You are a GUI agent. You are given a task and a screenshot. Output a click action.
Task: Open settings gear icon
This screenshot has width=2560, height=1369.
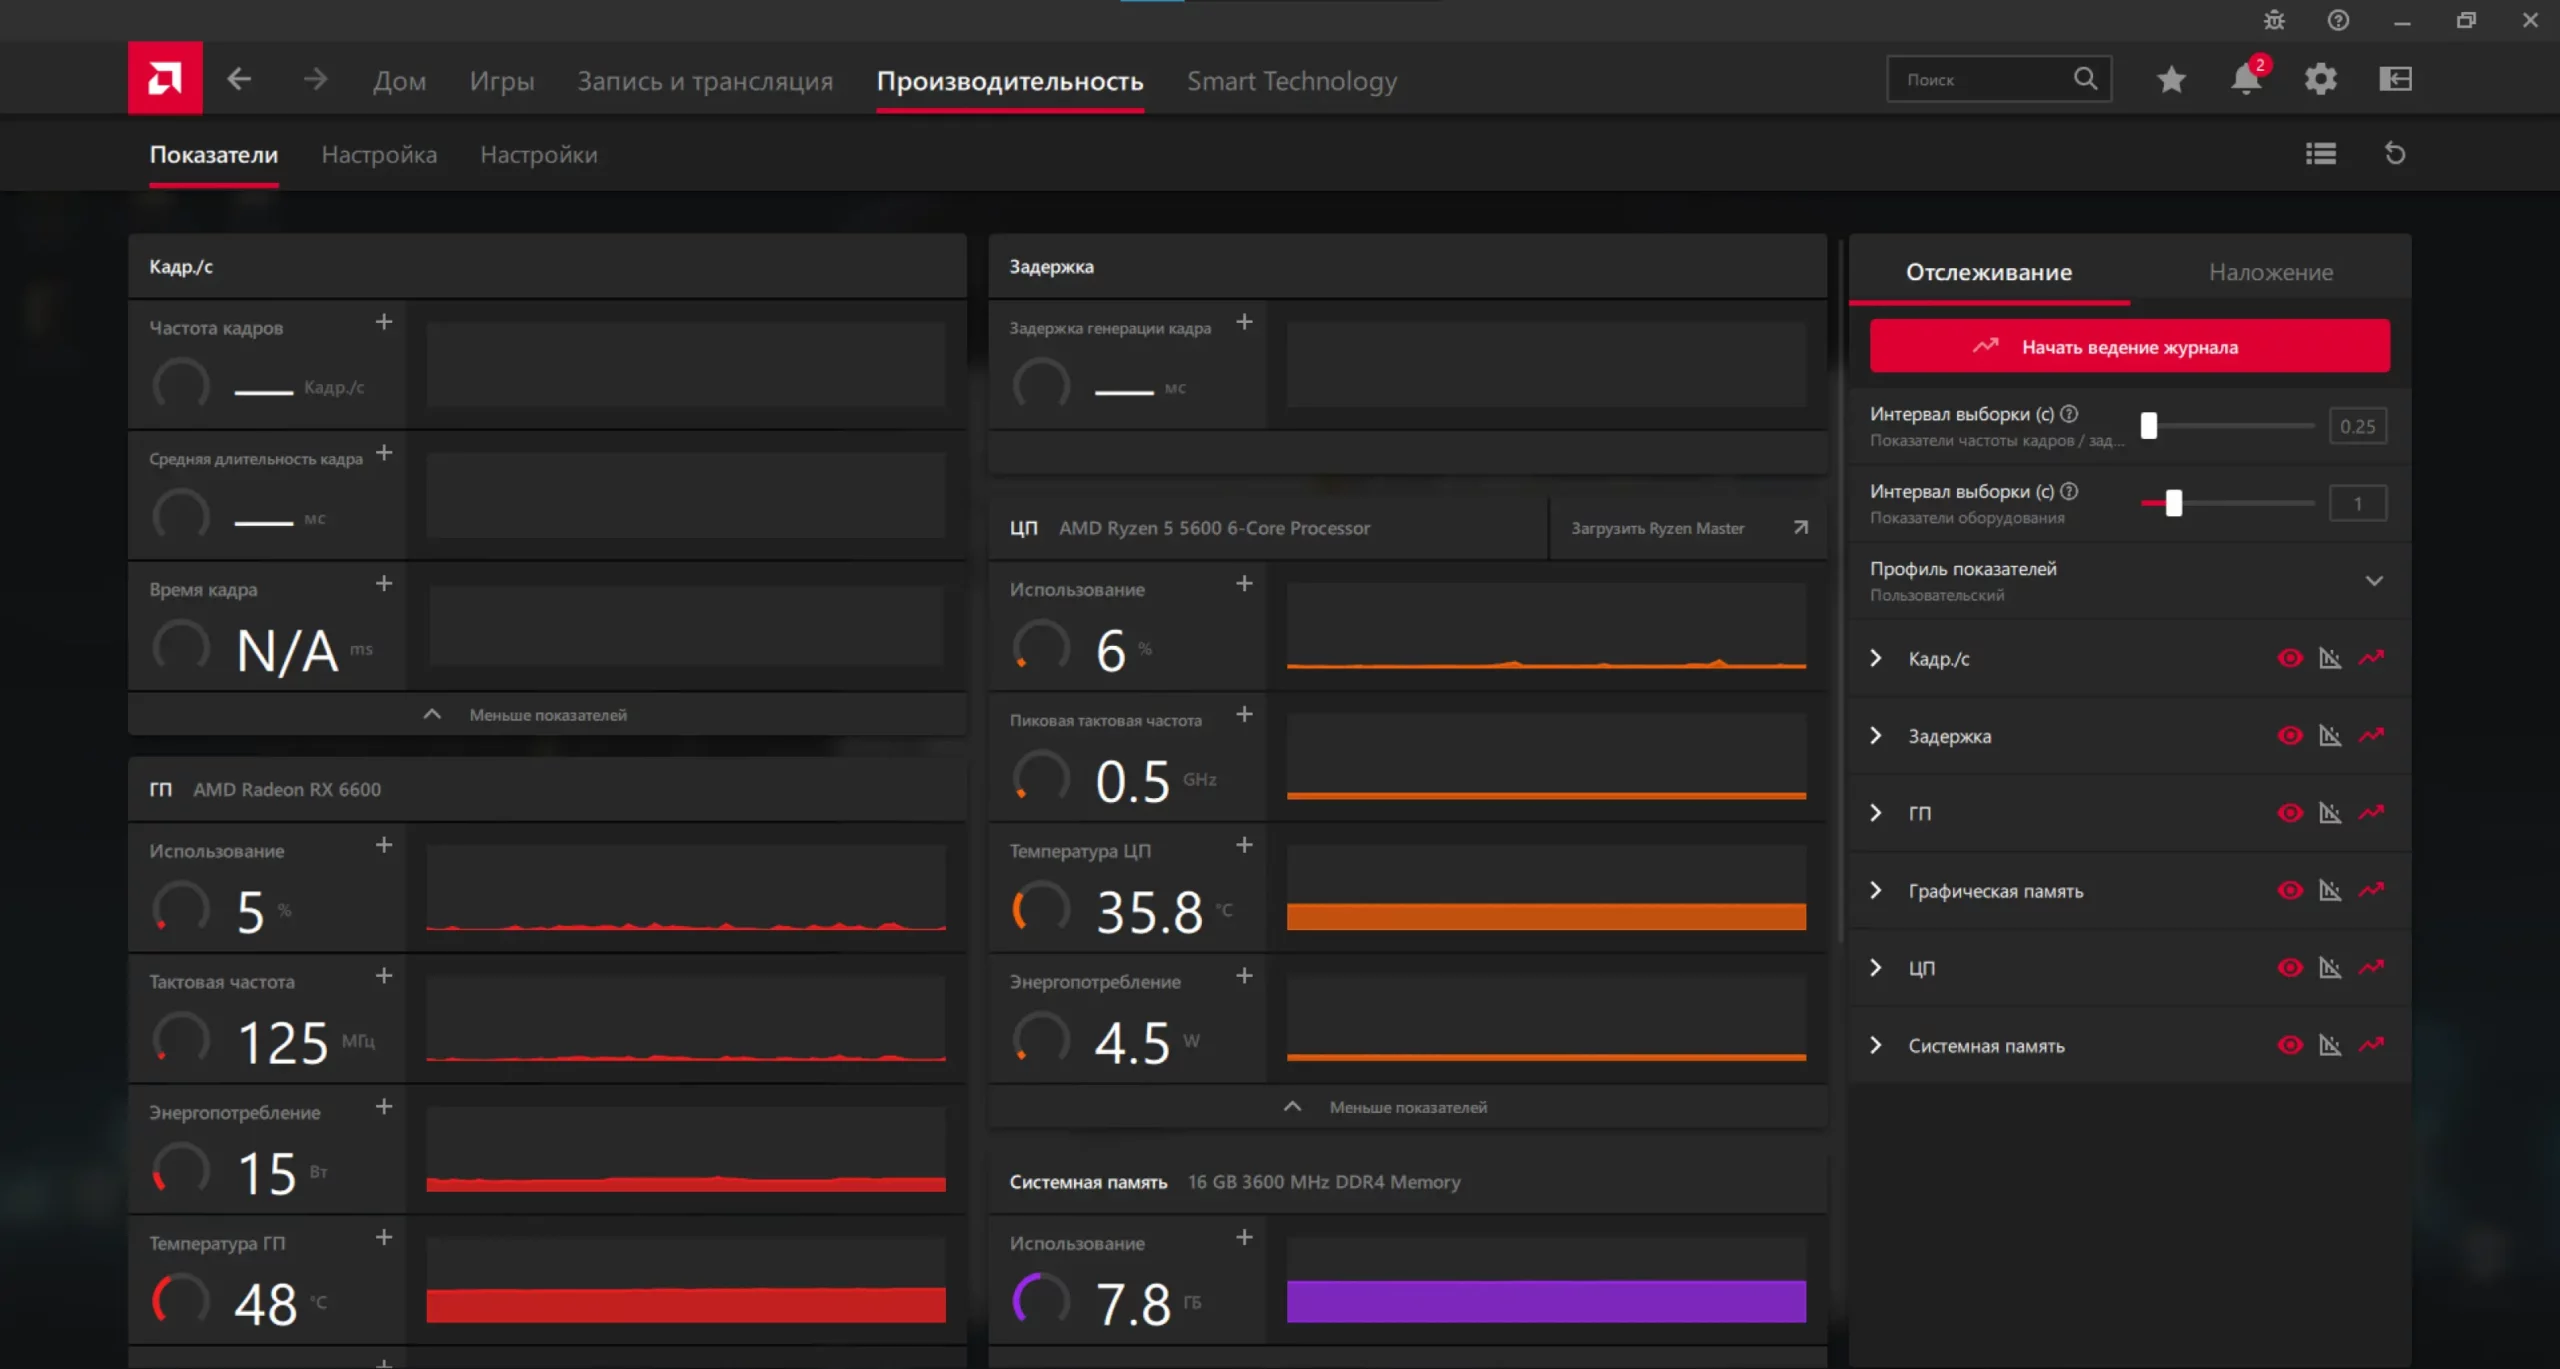coord(2320,79)
